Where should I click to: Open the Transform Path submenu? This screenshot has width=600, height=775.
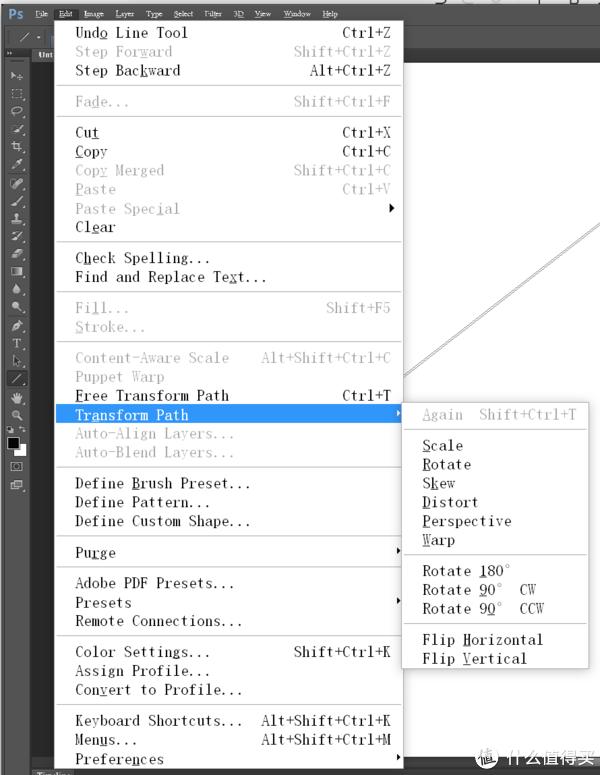click(x=229, y=414)
